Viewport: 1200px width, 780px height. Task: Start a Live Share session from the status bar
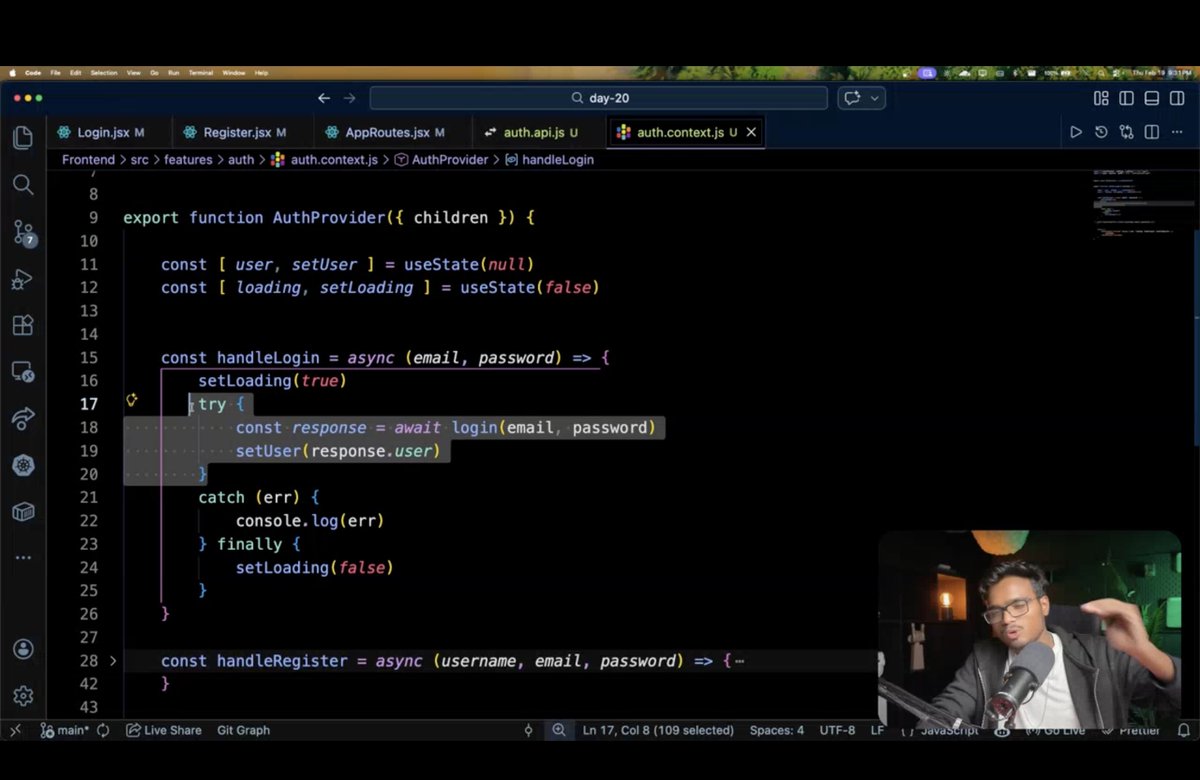(x=164, y=731)
